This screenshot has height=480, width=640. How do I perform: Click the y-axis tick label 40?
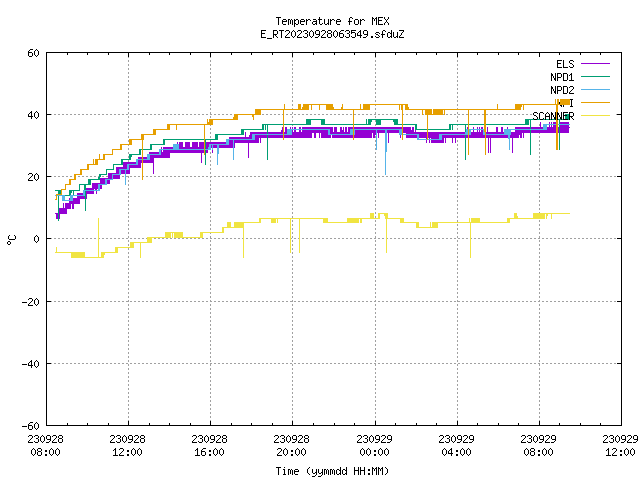33,115
